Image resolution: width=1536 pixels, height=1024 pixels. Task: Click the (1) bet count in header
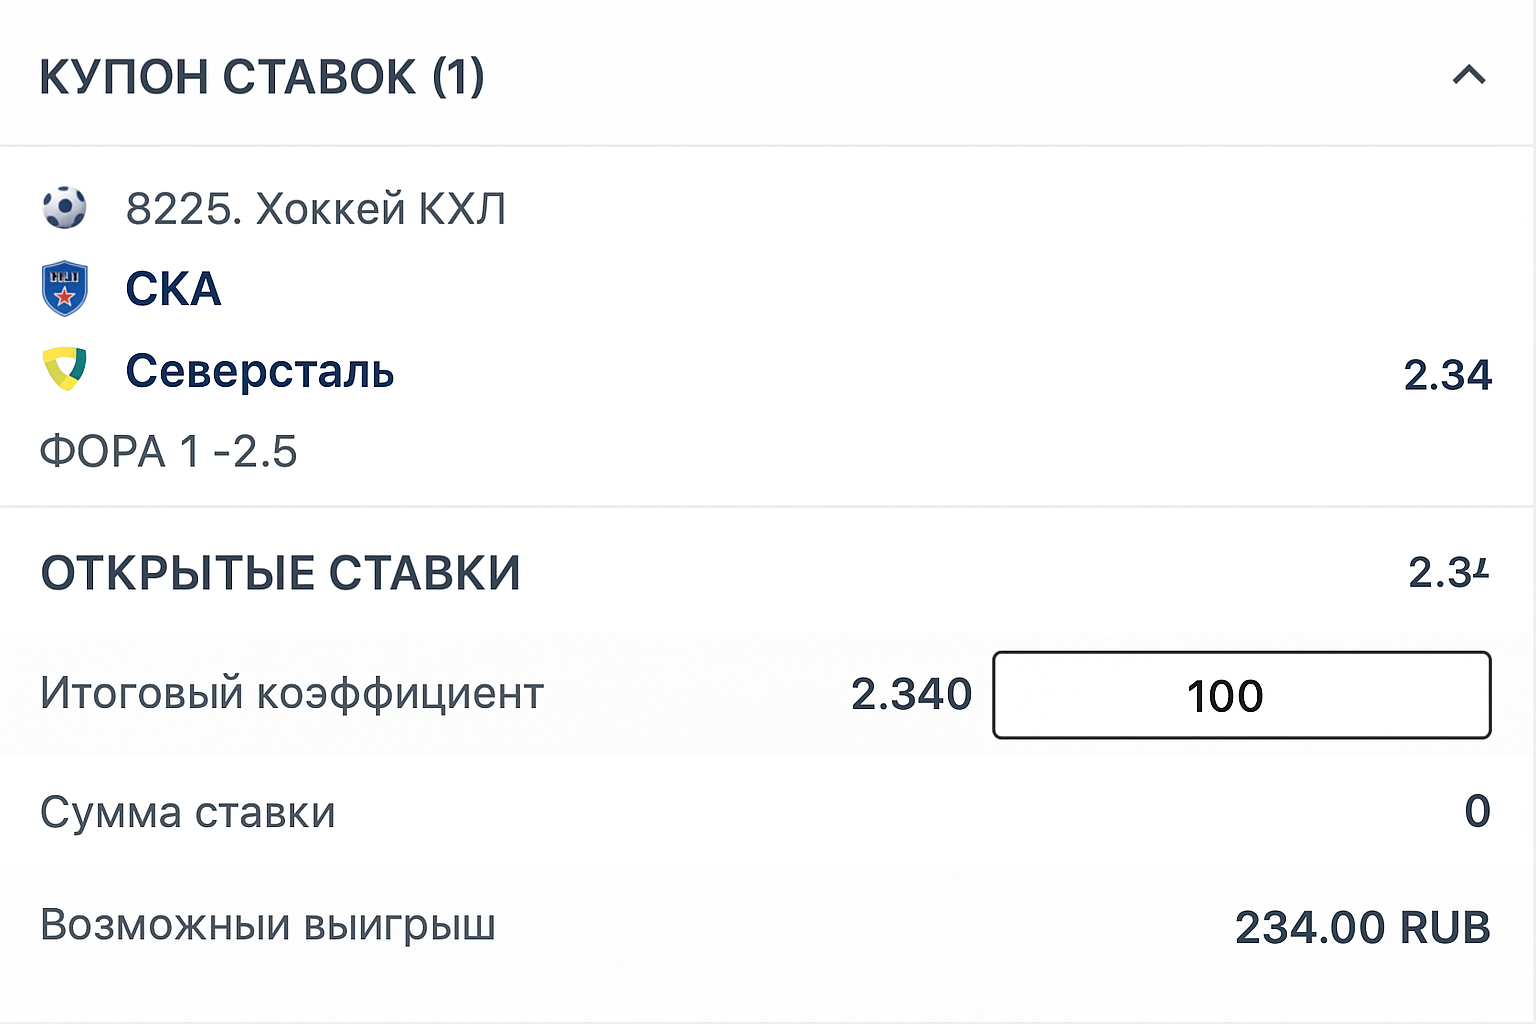(x=458, y=77)
